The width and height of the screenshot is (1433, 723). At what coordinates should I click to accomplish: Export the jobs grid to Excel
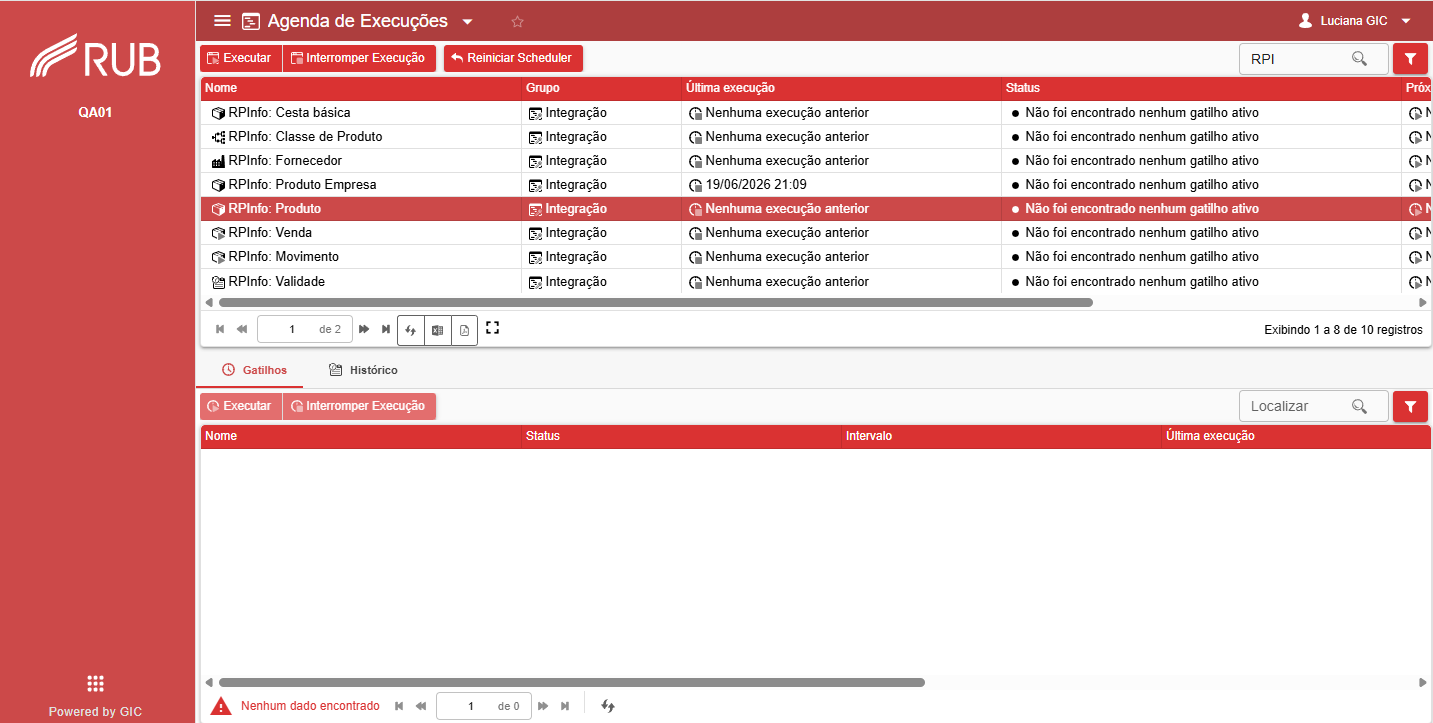coord(437,330)
